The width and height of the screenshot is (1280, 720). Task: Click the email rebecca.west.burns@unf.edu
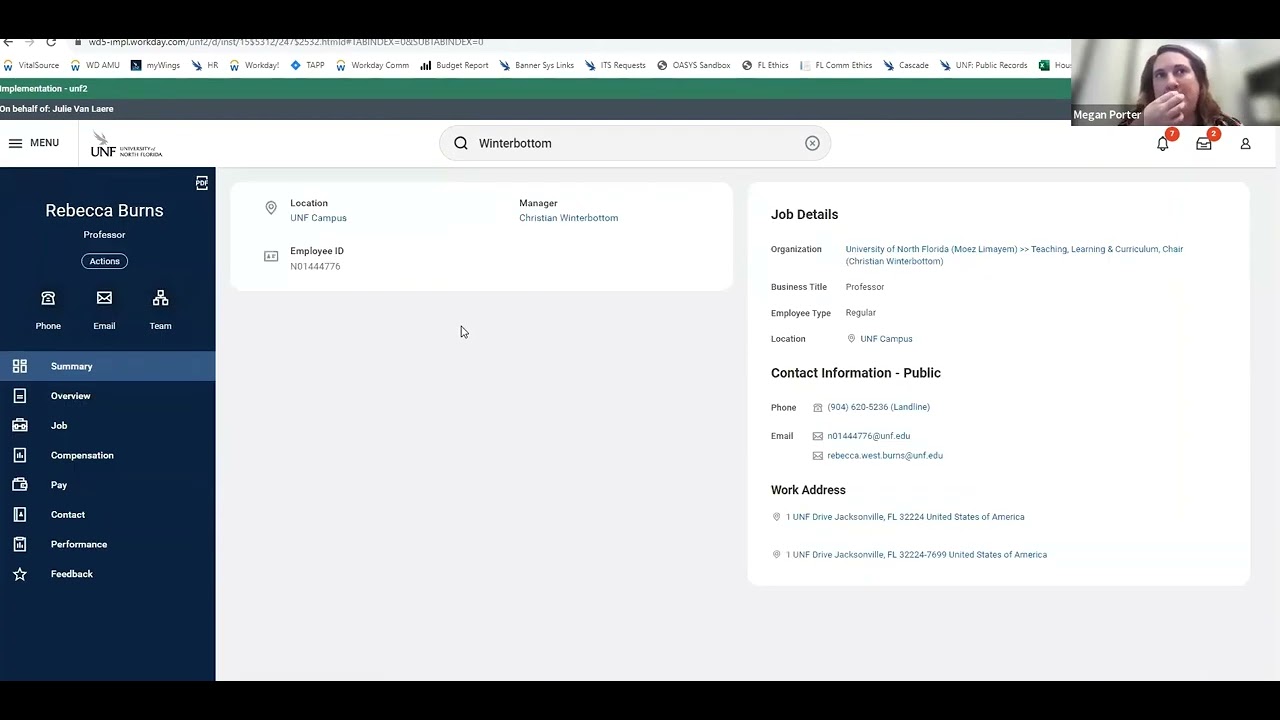(x=885, y=455)
